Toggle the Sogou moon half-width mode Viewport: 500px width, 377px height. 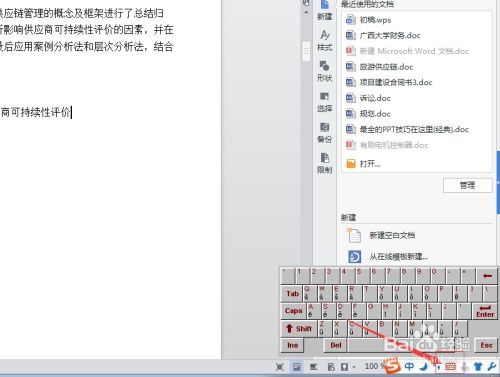(x=424, y=367)
